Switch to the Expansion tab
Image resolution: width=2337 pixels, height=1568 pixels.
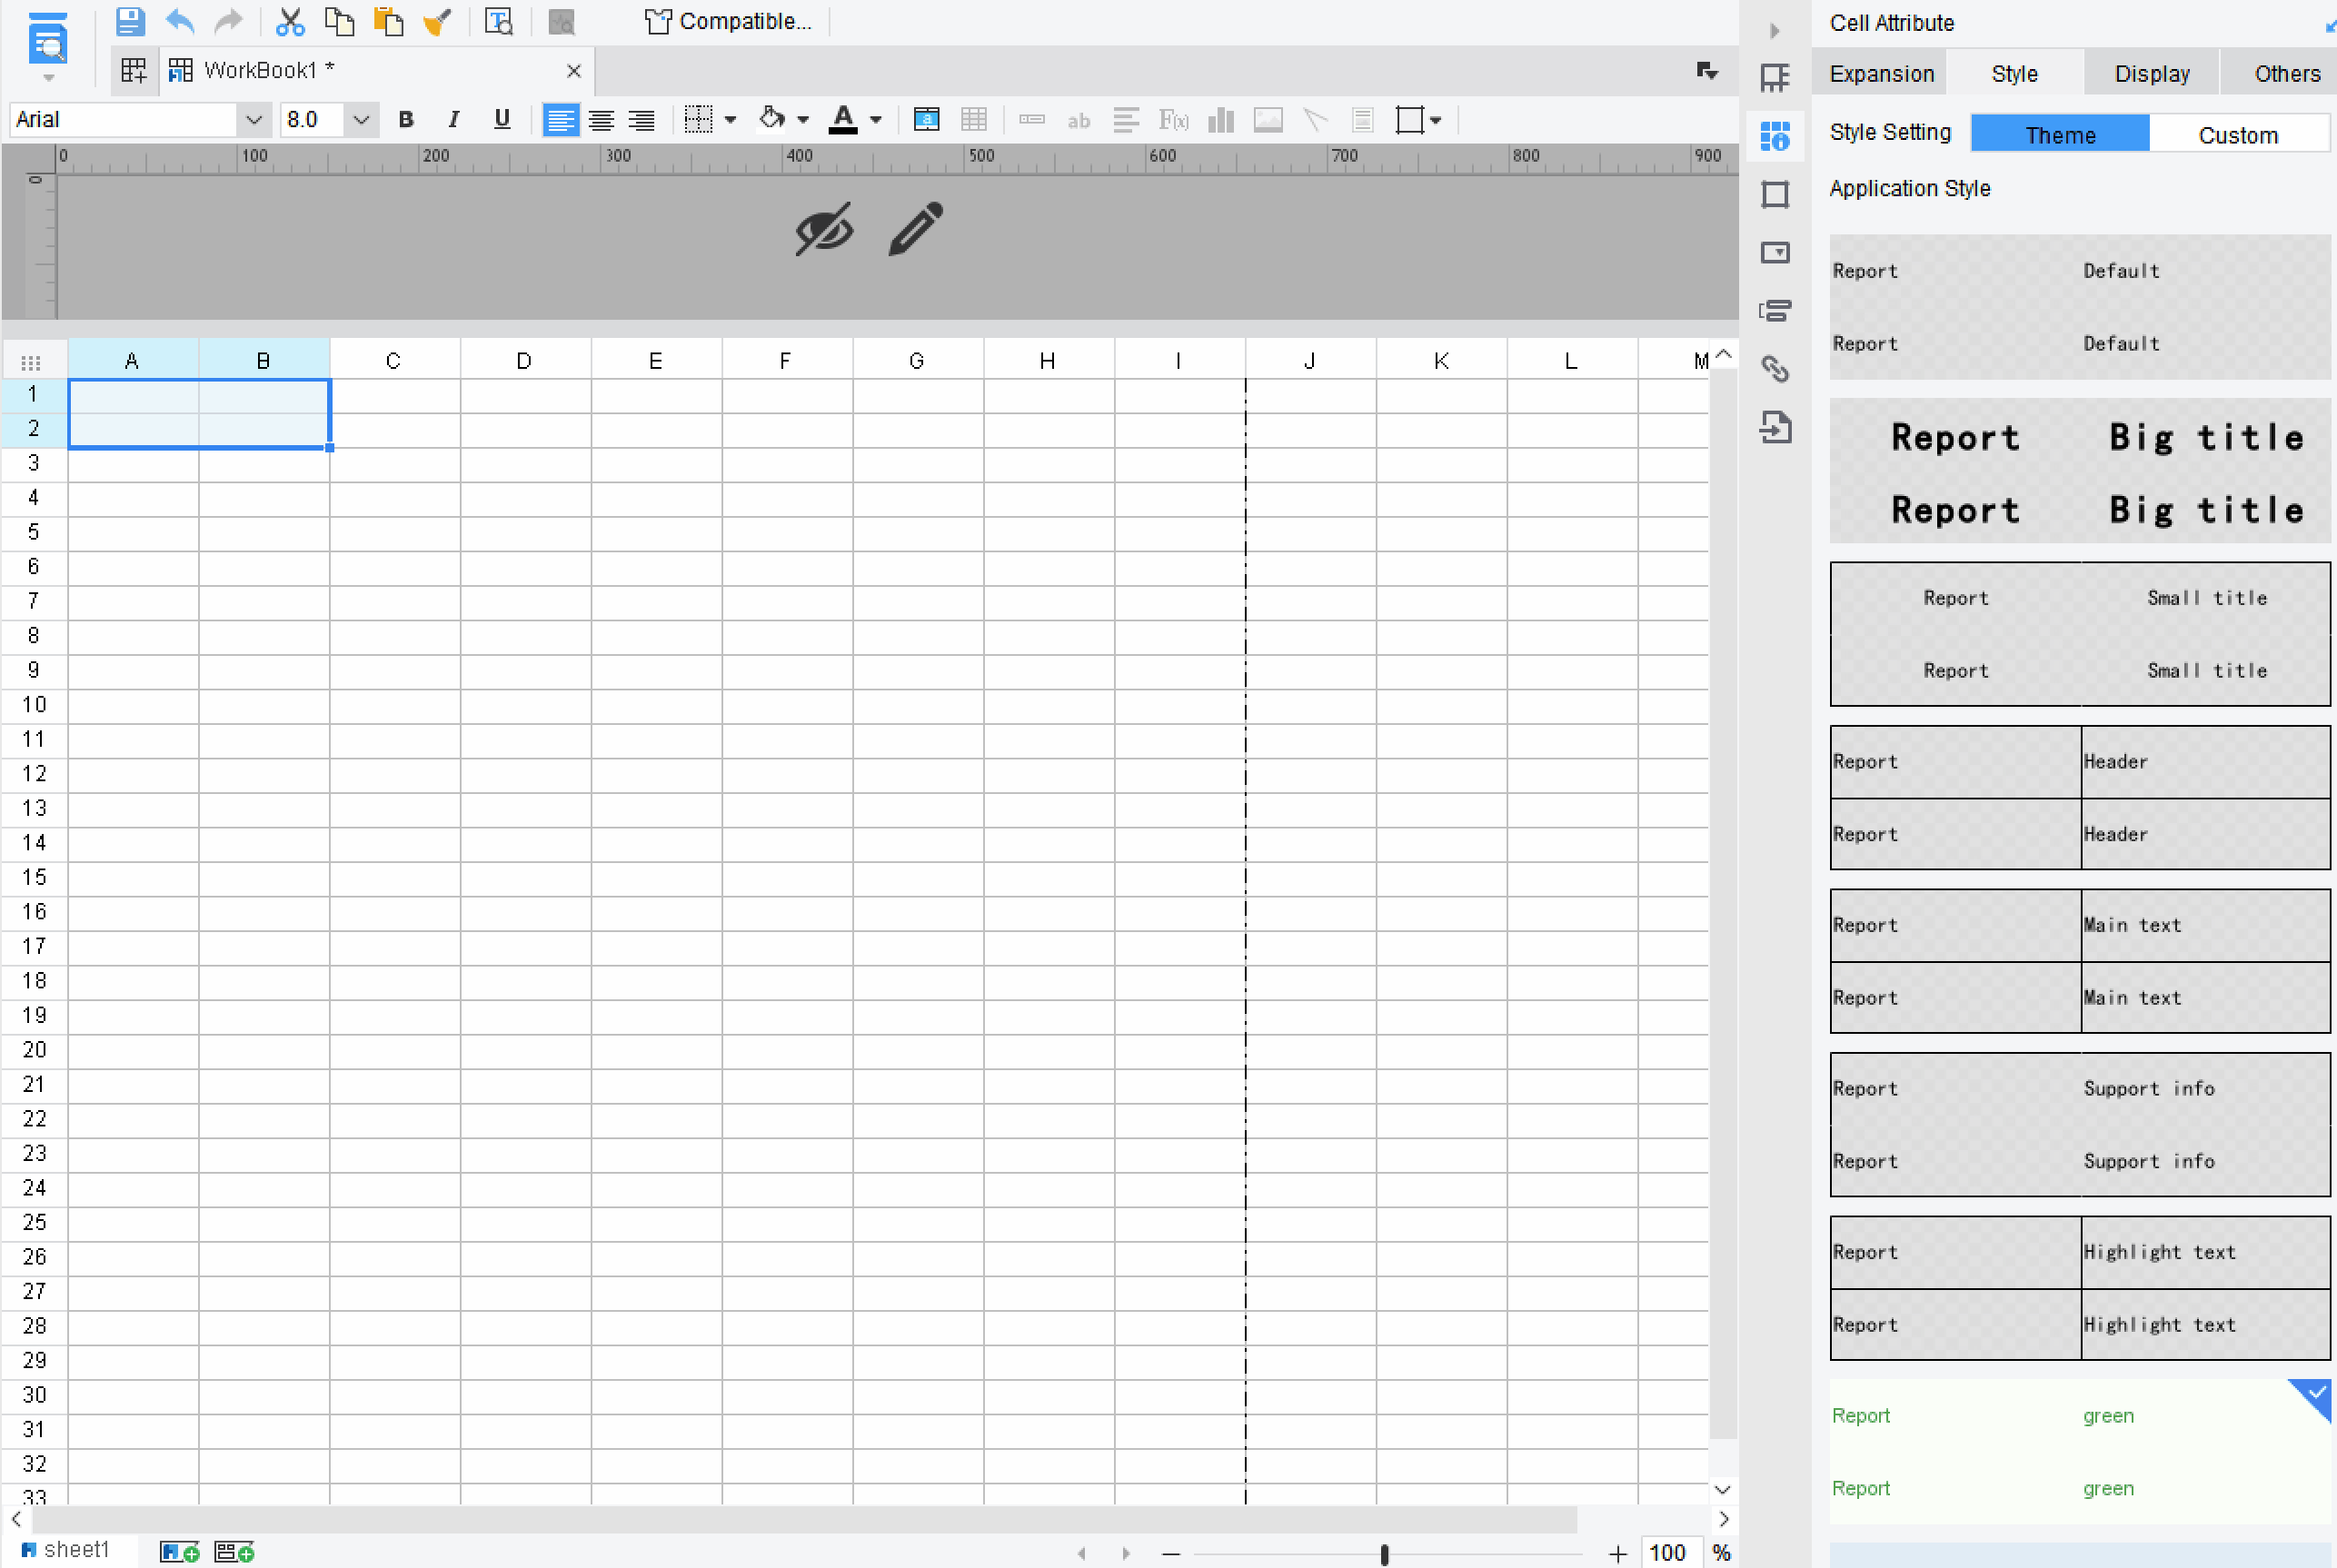1881,74
